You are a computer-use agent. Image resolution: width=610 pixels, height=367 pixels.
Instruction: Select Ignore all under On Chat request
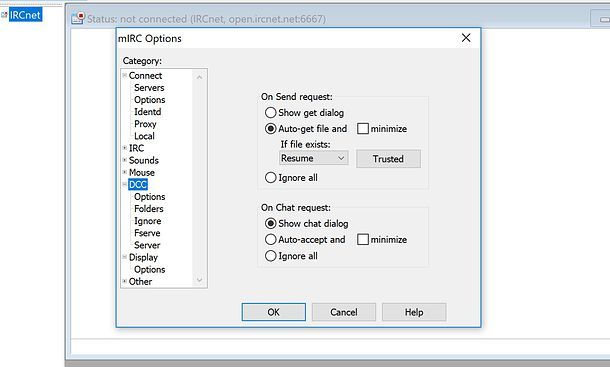click(270, 256)
